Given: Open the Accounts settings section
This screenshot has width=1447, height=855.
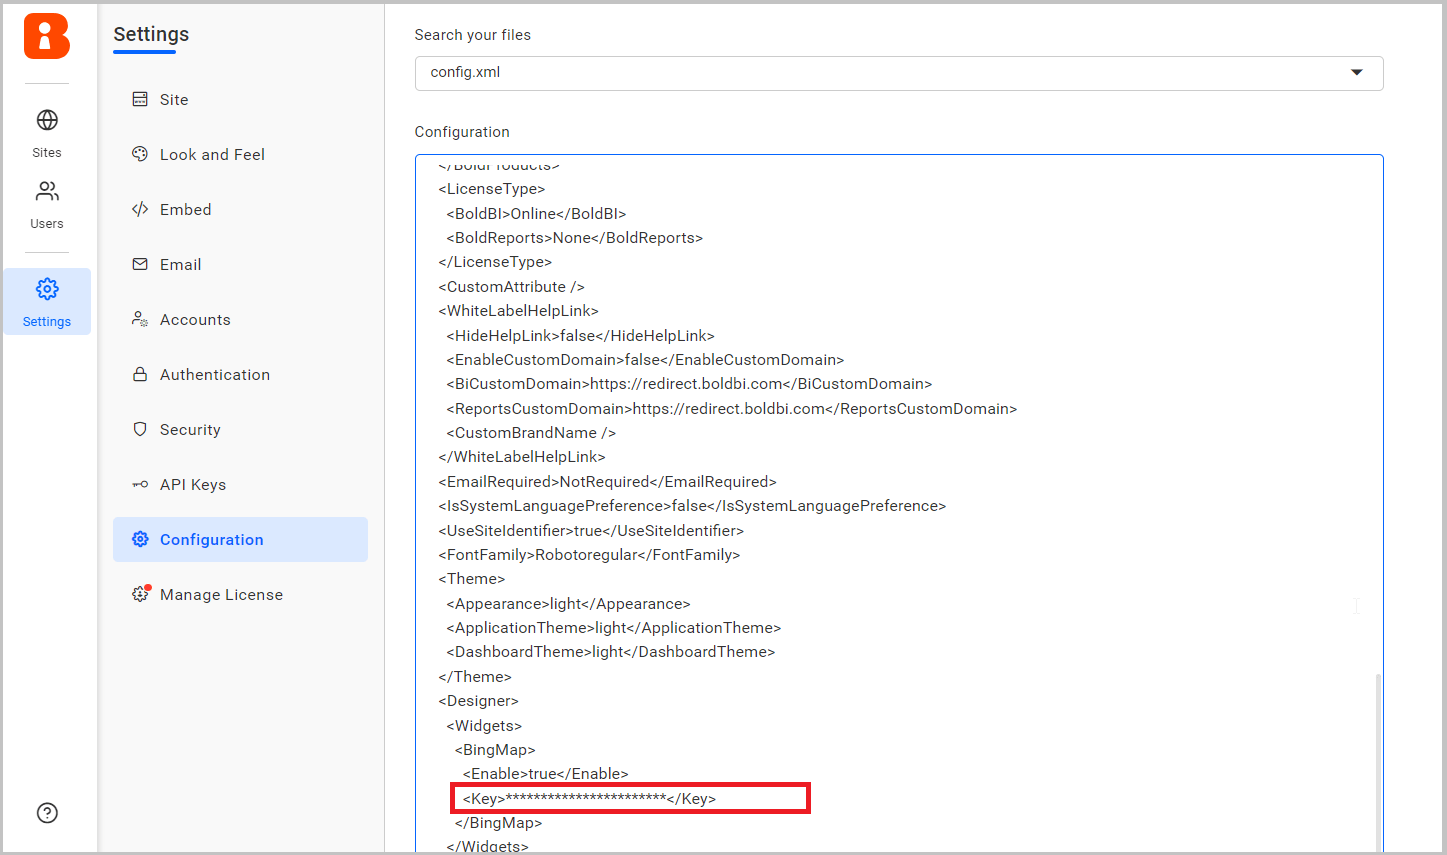Looking at the screenshot, I should tap(195, 319).
